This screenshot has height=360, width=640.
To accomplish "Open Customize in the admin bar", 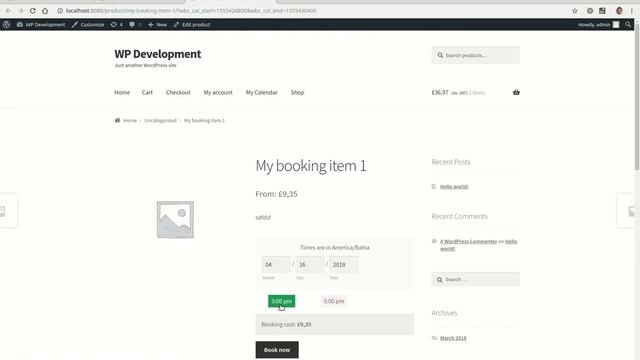I will click(x=88, y=24).
